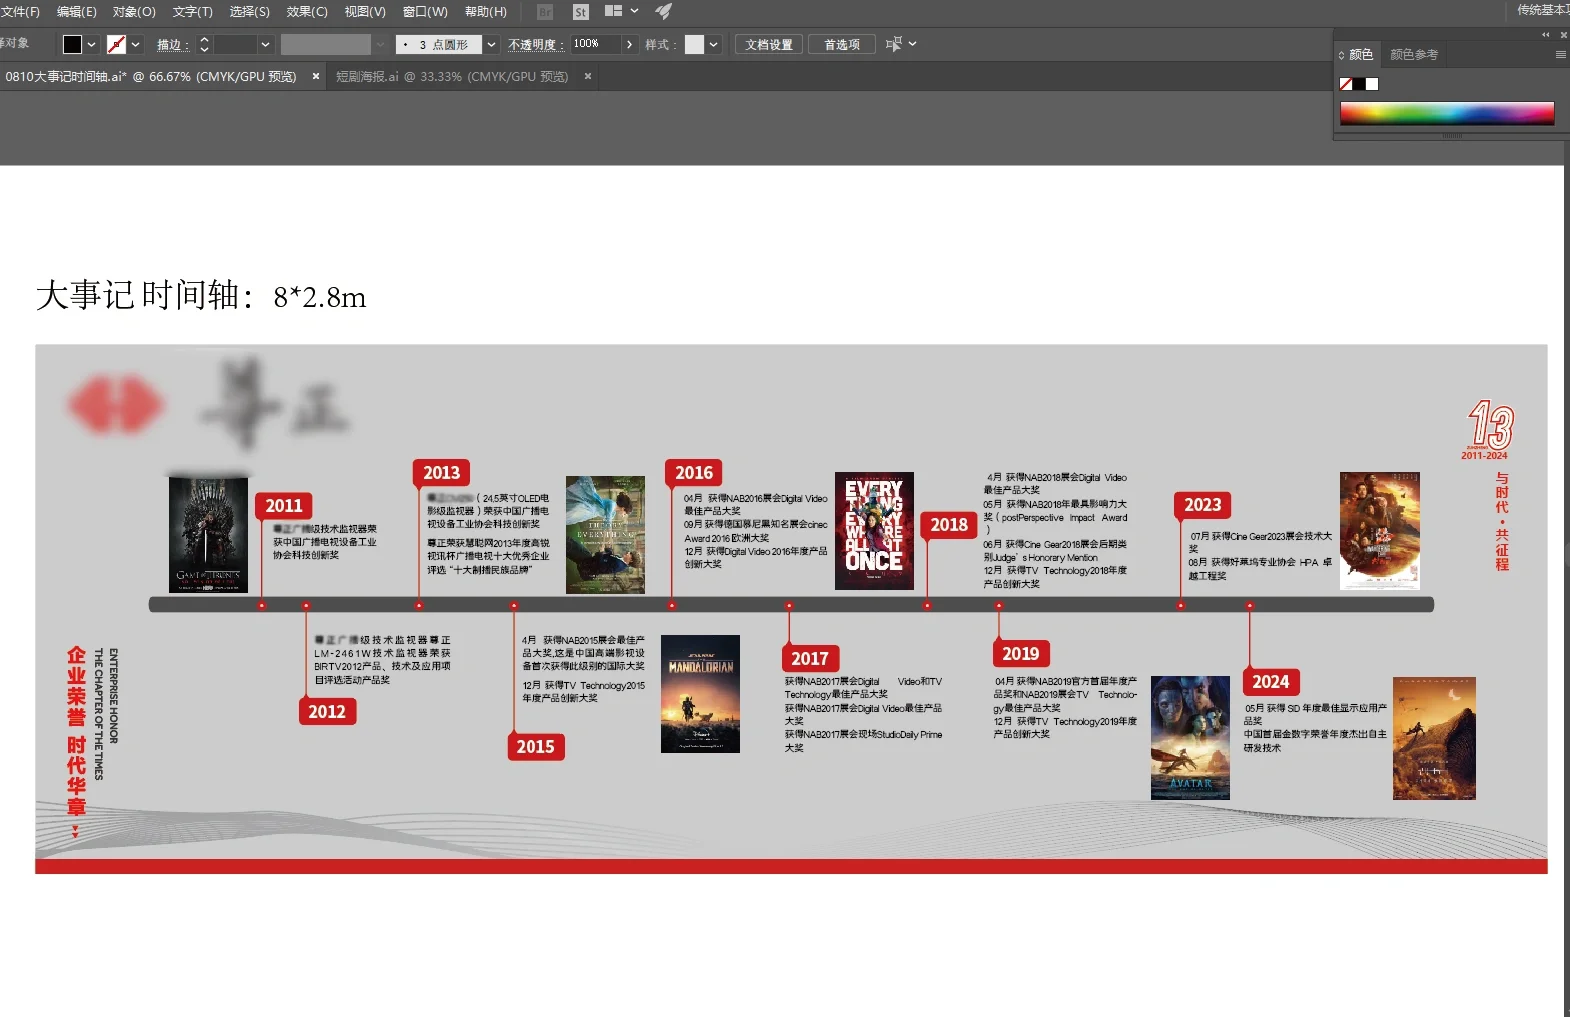Select the 2011 year label on timeline

pyautogui.click(x=284, y=506)
